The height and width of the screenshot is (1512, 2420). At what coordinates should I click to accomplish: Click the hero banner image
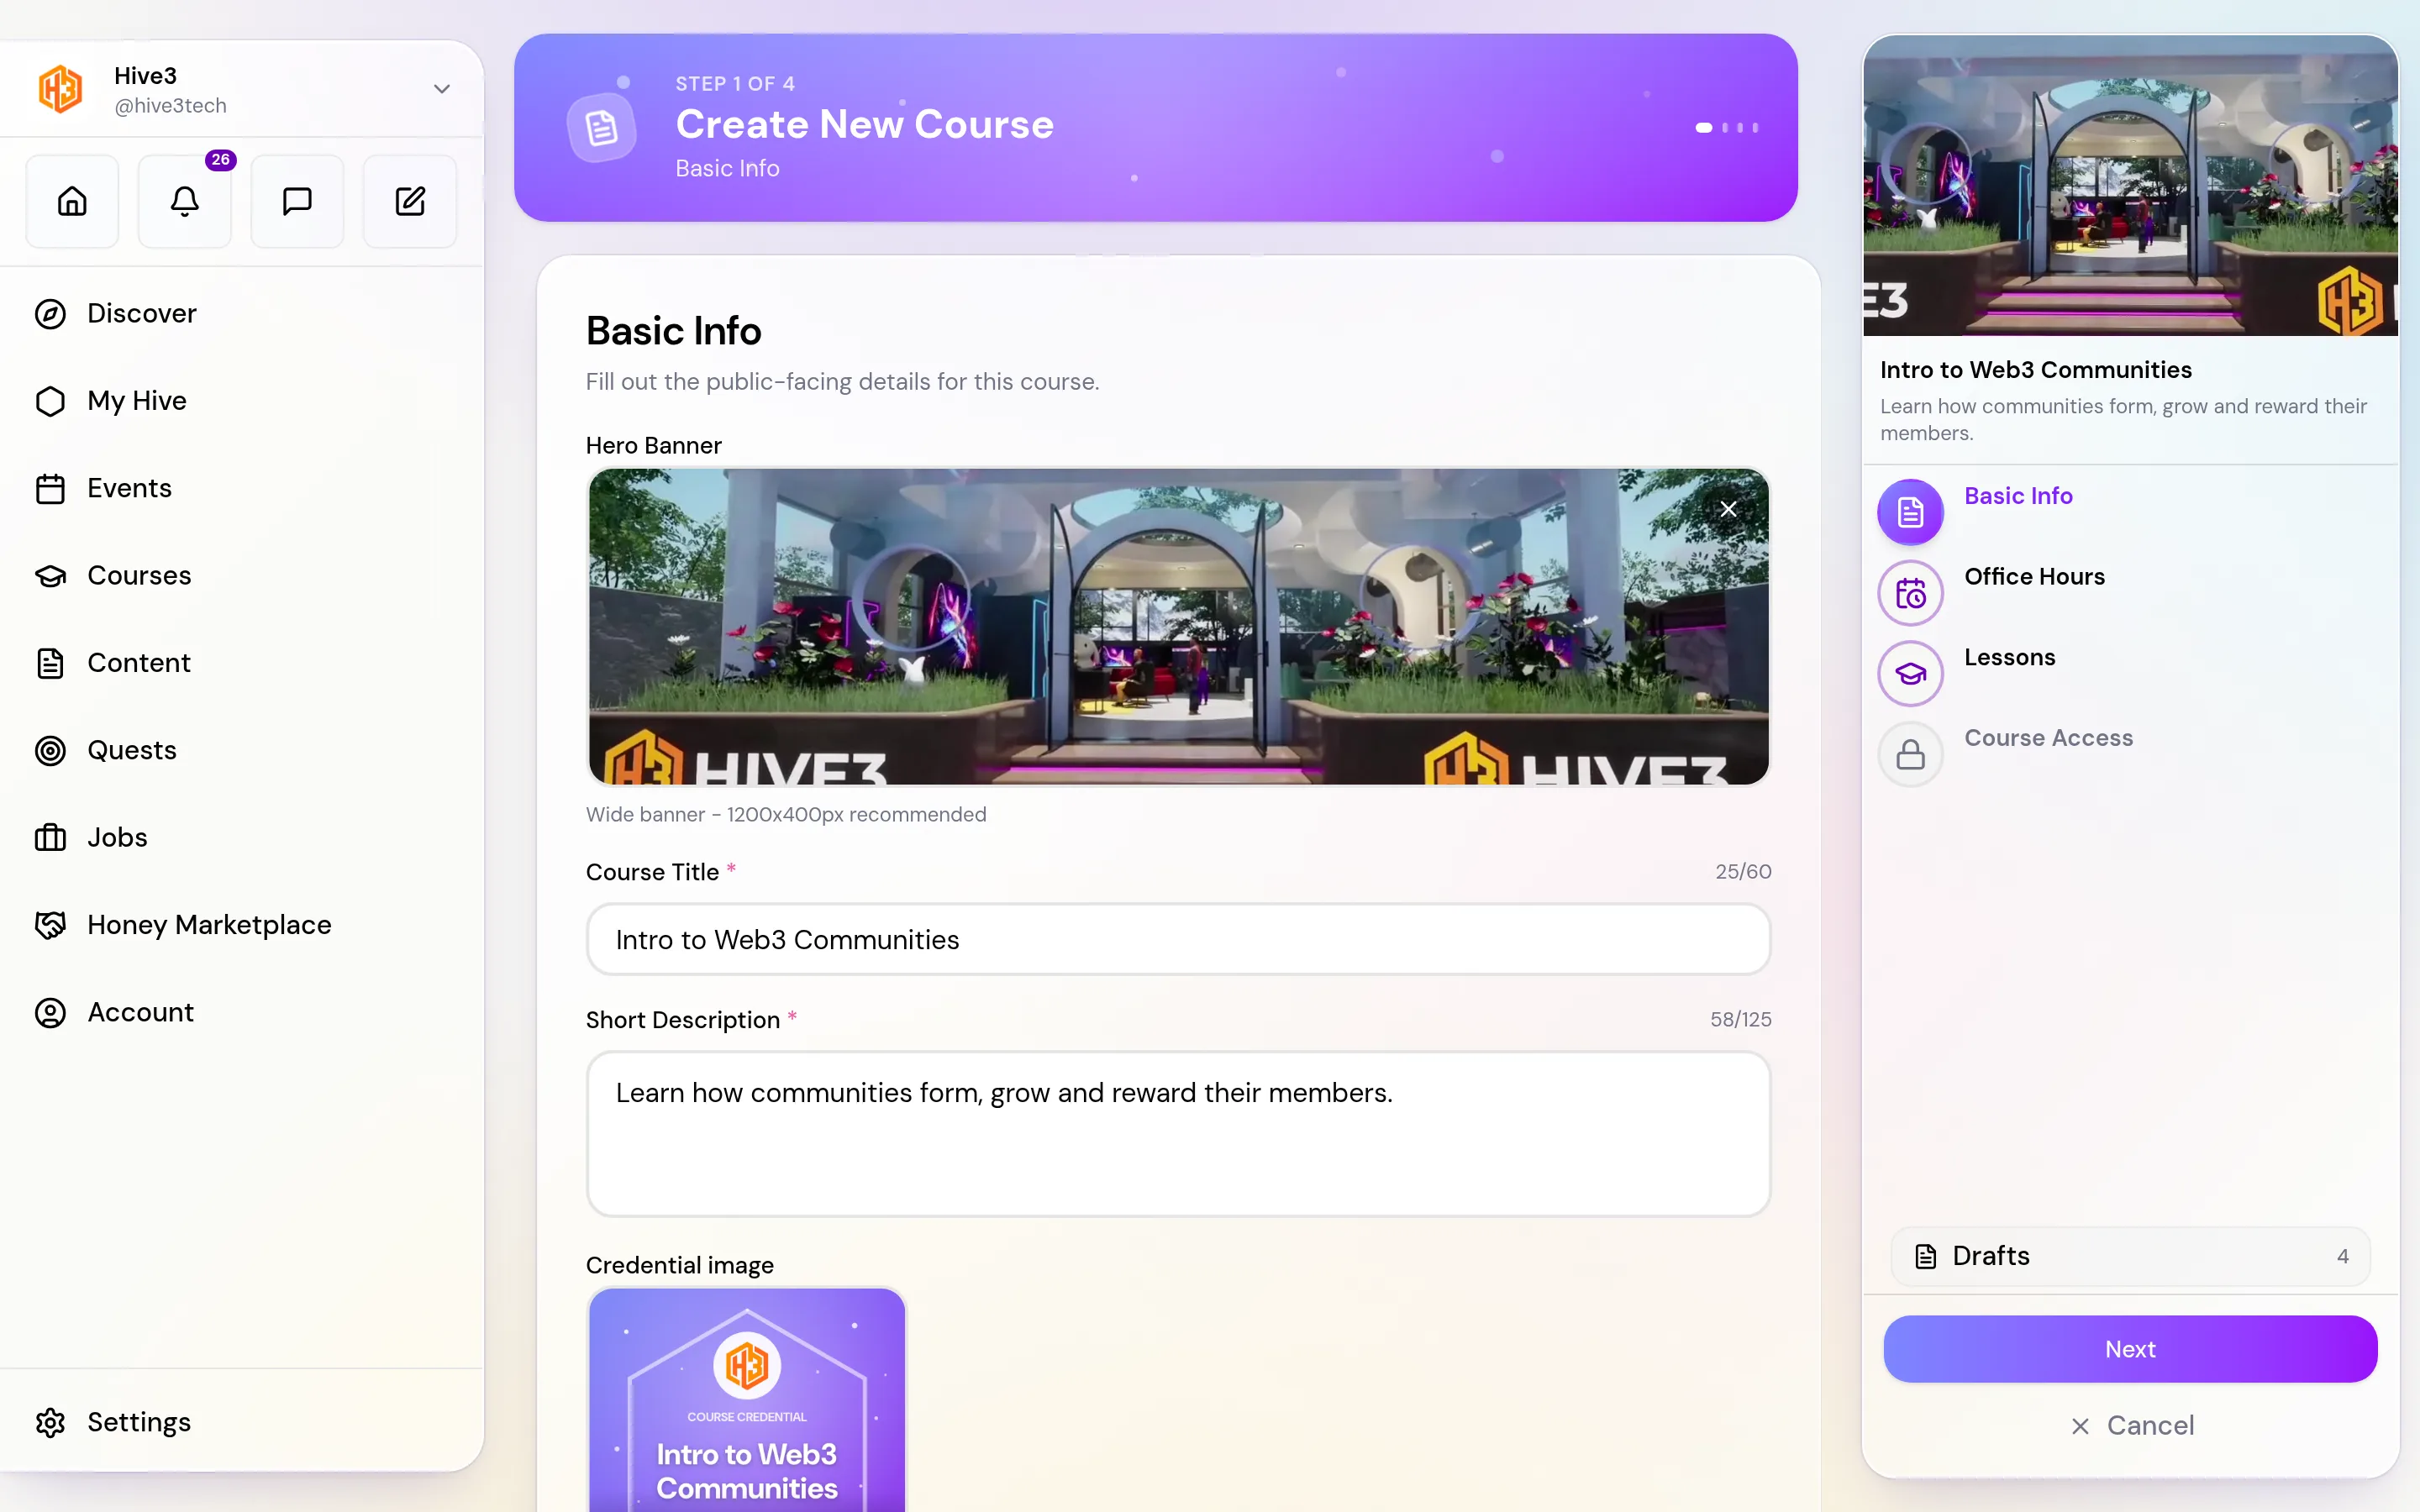click(1178, 627)
